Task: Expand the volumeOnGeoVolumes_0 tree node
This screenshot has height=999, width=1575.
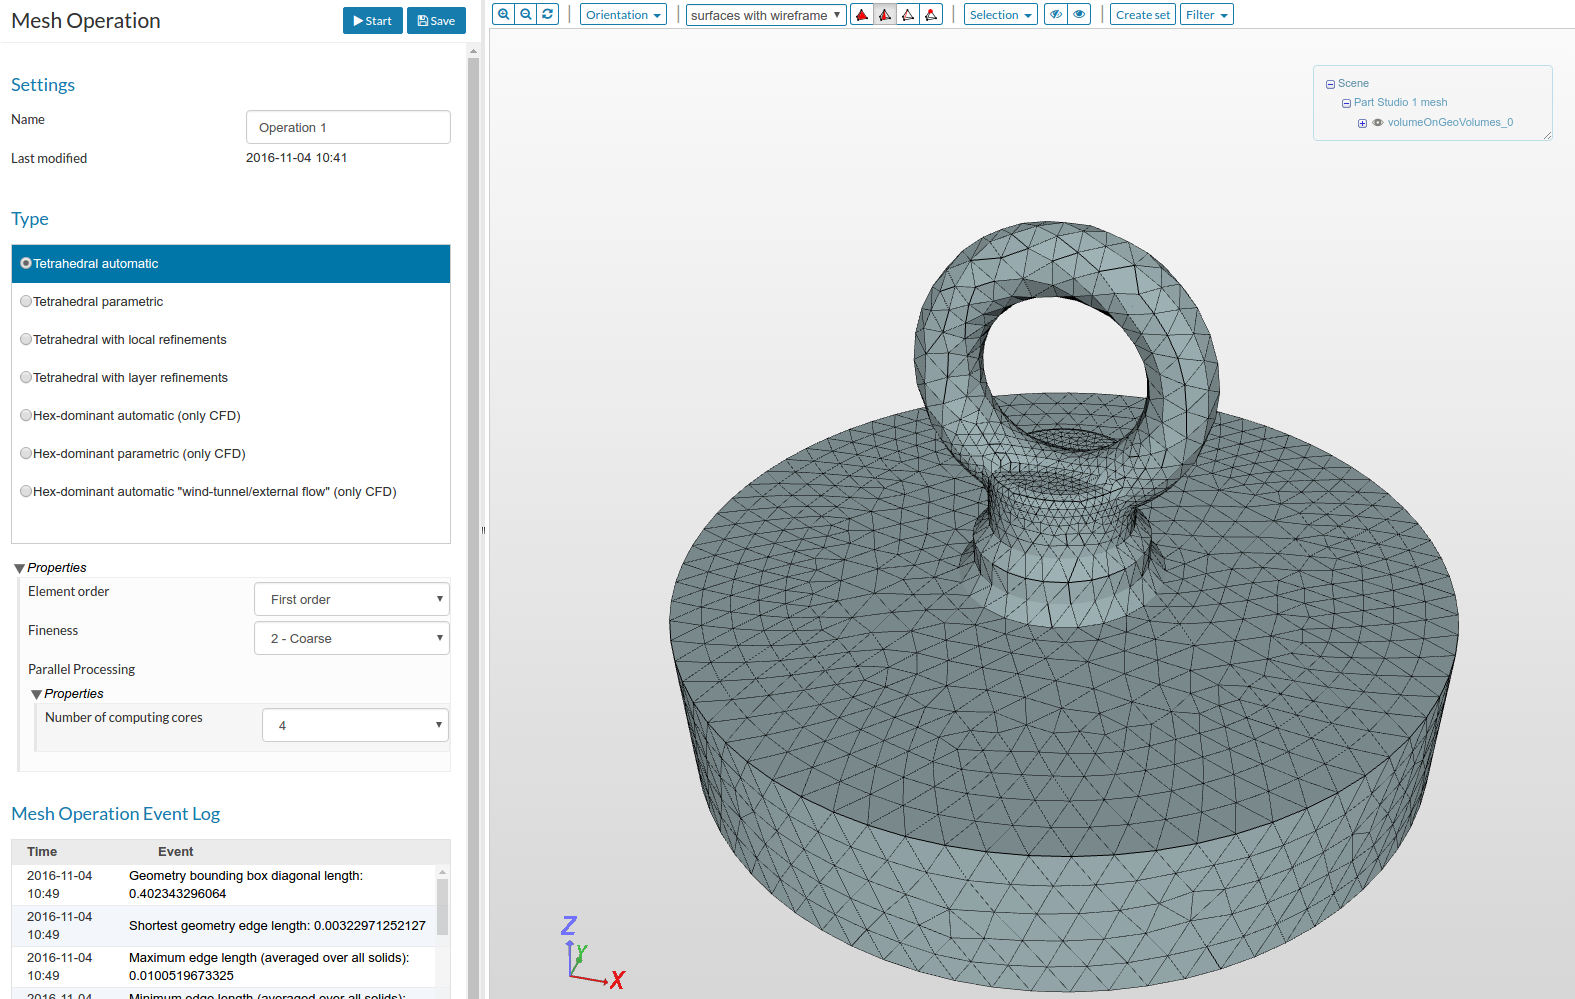Action: [1362, 123]
